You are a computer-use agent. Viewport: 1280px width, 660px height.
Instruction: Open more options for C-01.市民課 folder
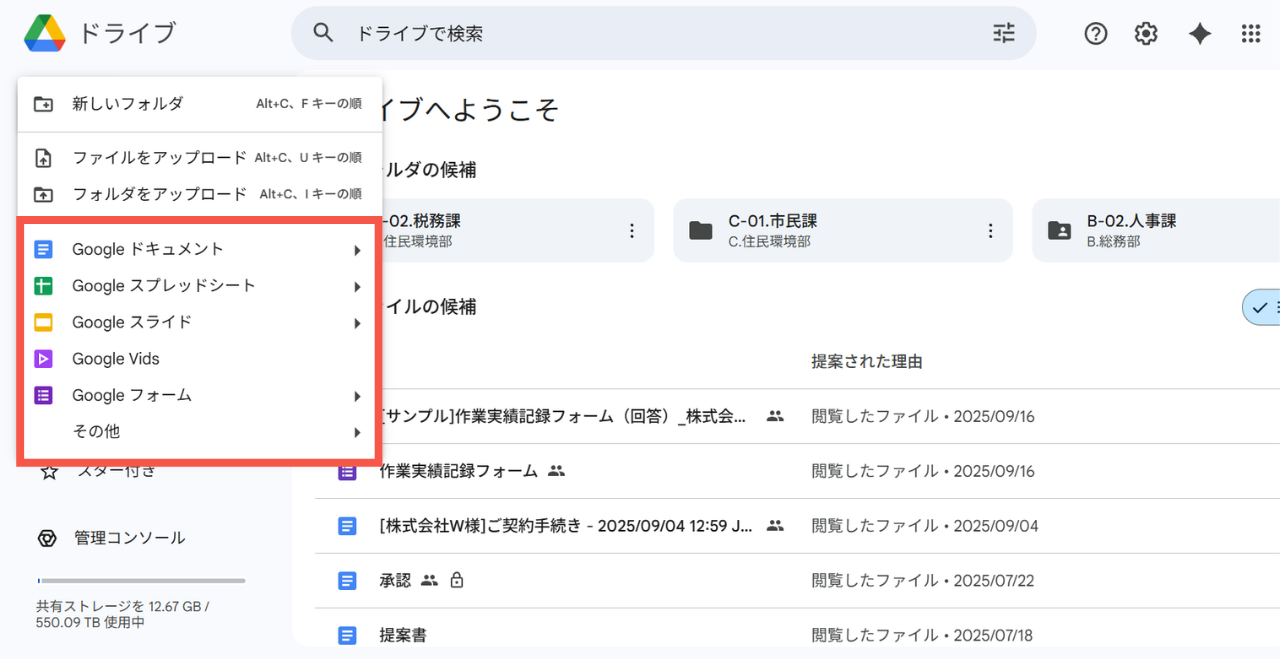[990, 231]
